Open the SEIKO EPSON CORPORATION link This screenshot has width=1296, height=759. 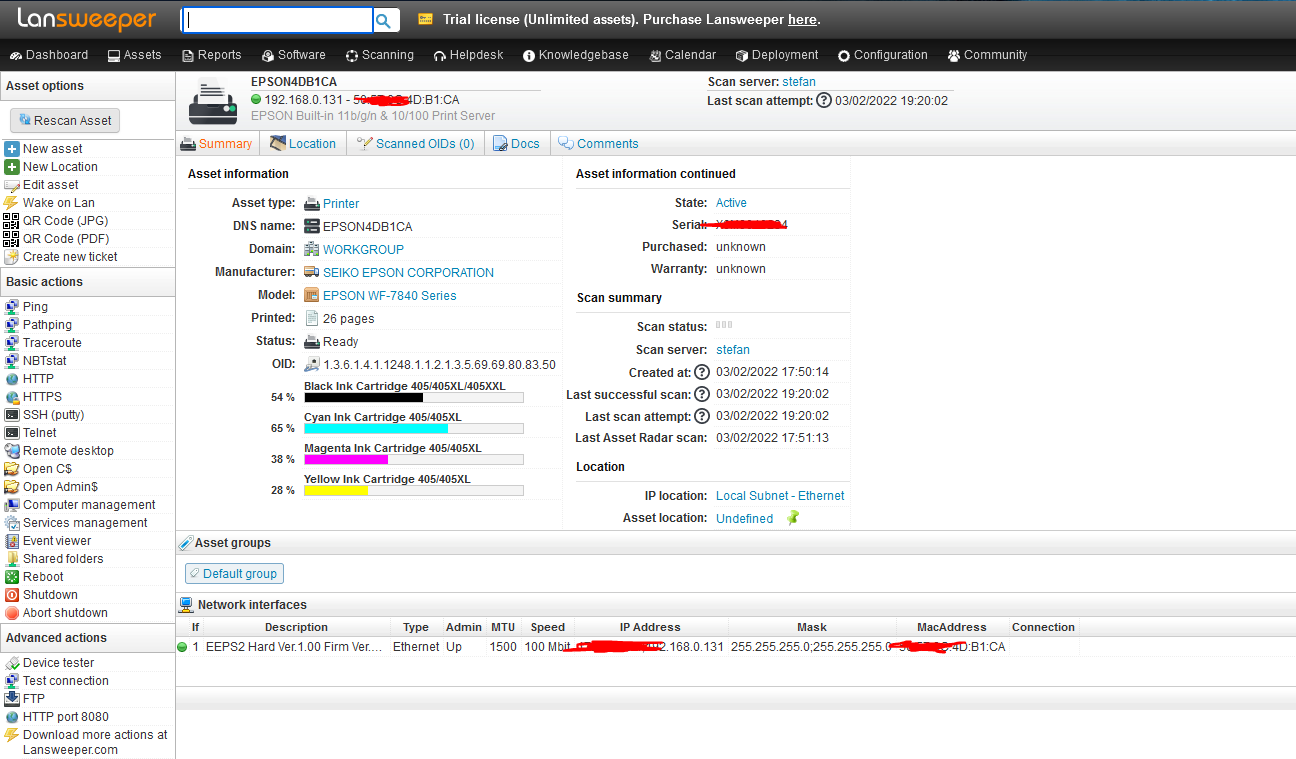point(408,272)
